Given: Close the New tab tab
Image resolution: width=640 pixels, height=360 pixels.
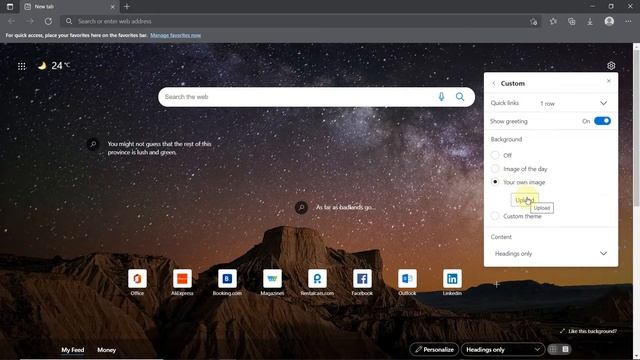Looking at the screenshot, I should pos(113,7).
